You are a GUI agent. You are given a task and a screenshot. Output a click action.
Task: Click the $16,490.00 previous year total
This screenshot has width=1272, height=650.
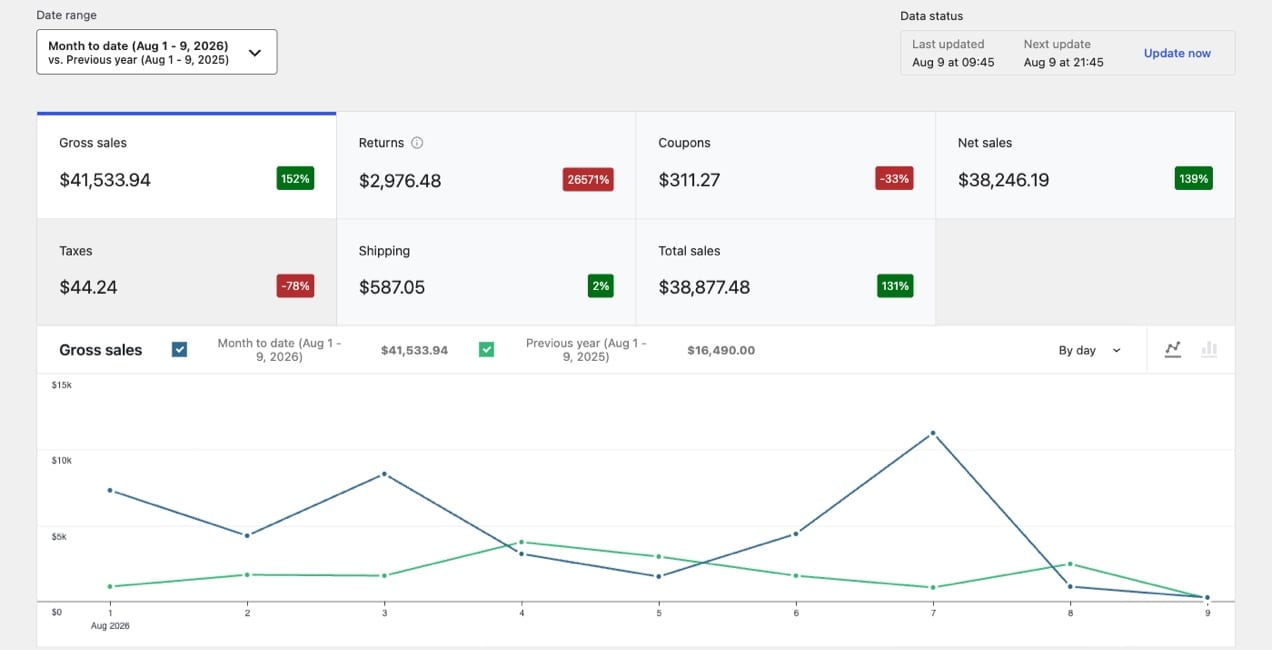(x=721, y=350)
